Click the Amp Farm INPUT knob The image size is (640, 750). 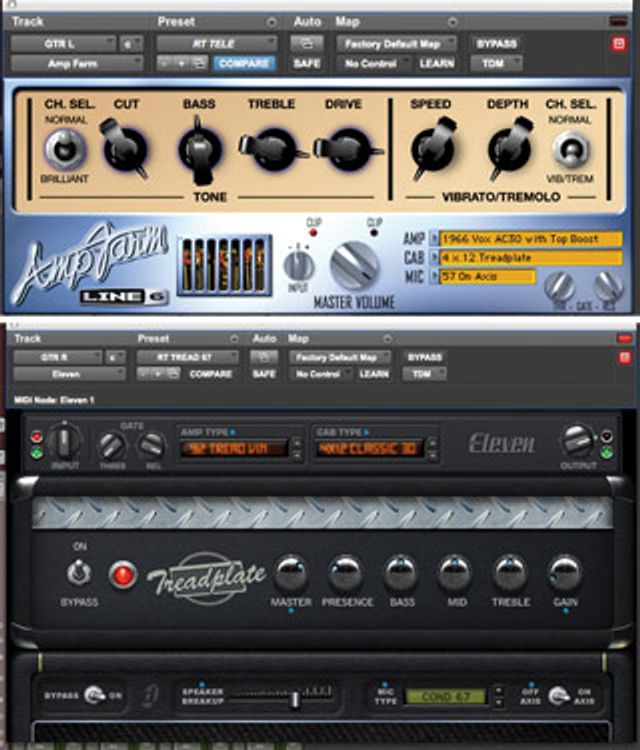(x=298, y=266)
